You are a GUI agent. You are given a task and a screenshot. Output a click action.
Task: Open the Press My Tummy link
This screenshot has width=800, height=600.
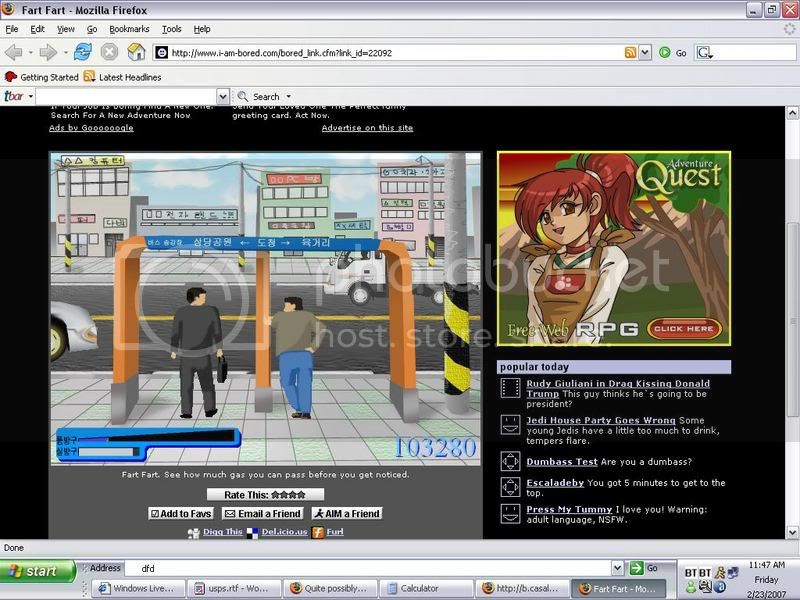[x=569, y=509]
